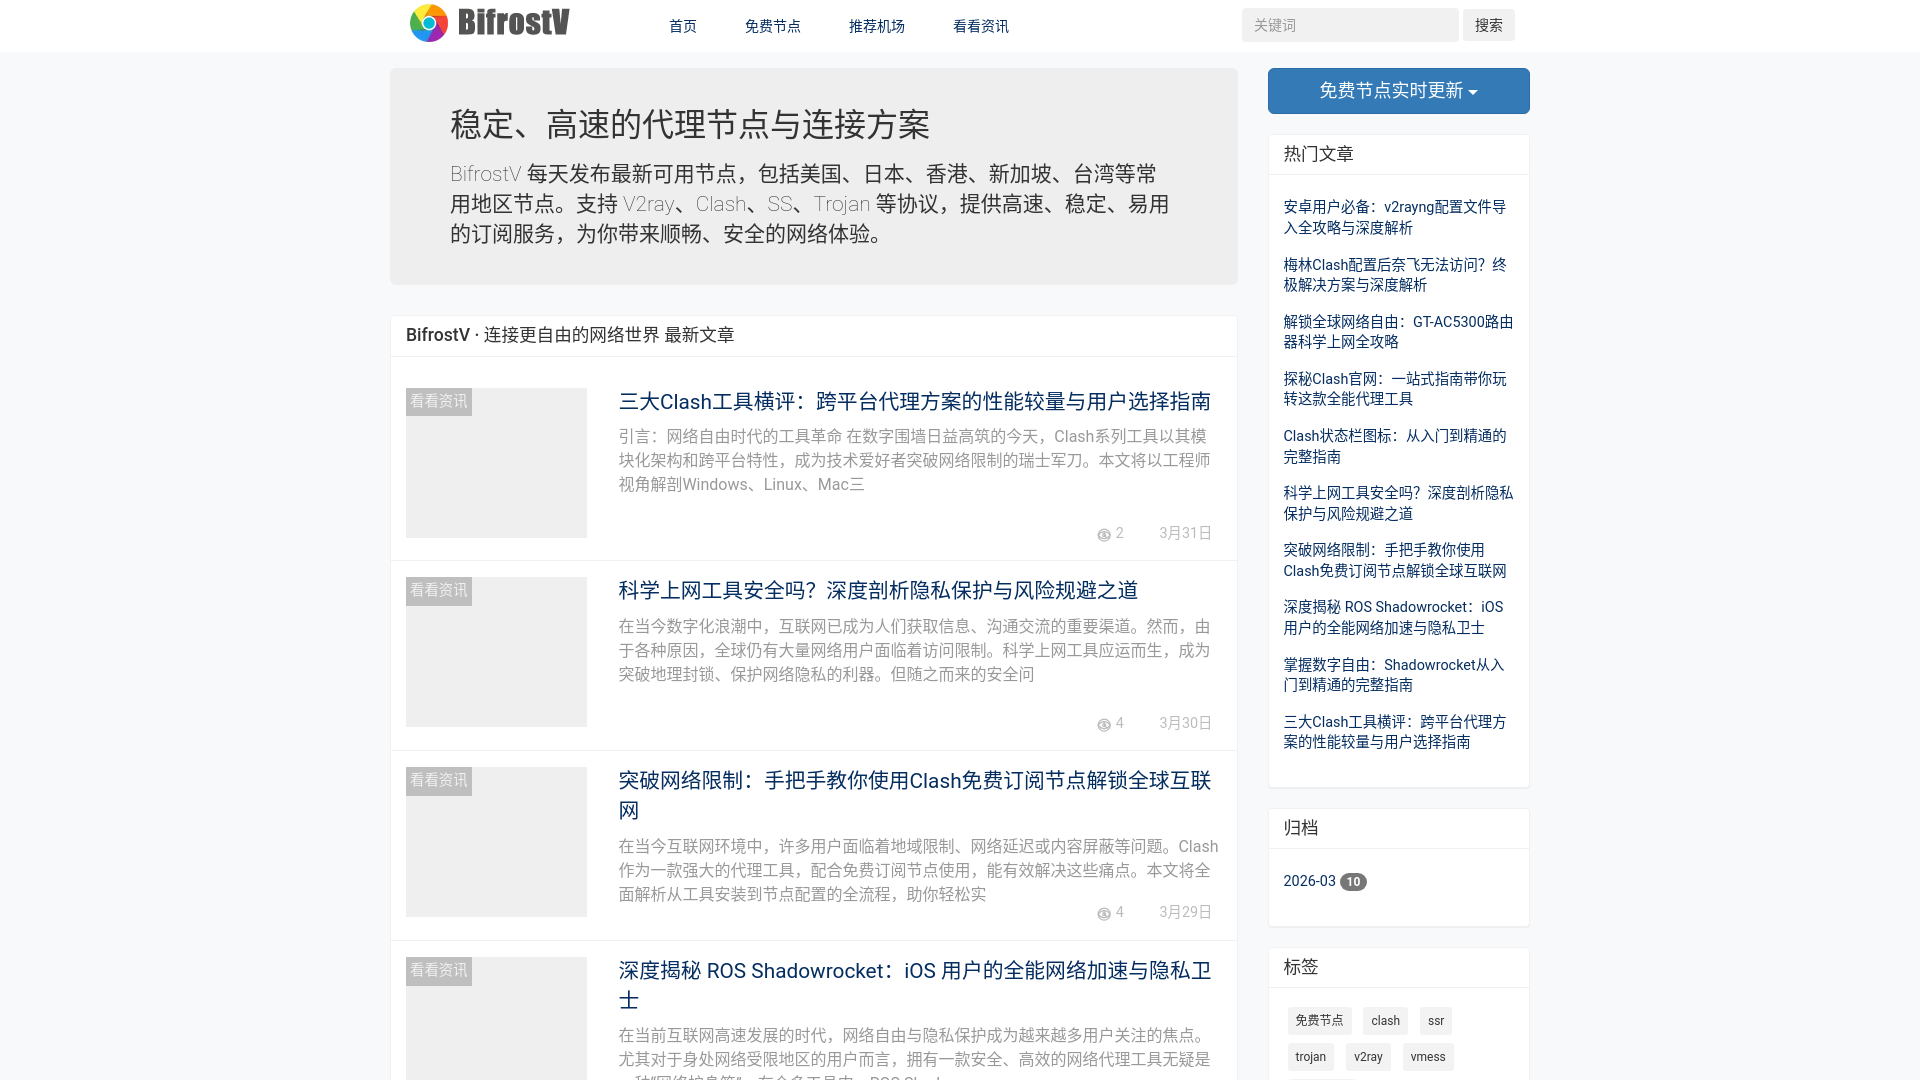Click the archive count badge 10
This screenshot has height=1080, width=1920.
point(1353,882)
